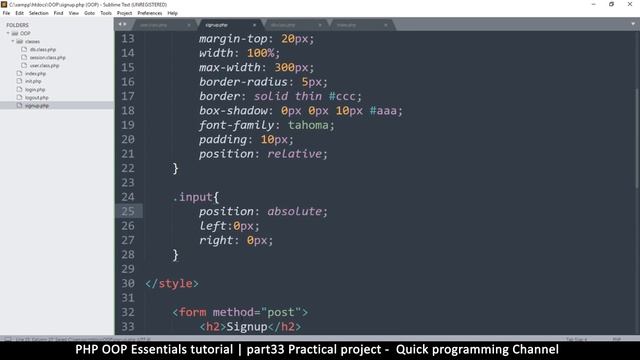Open logout.php in the sidebar
The width and height of the screenshot is (640, 360).
37,98
